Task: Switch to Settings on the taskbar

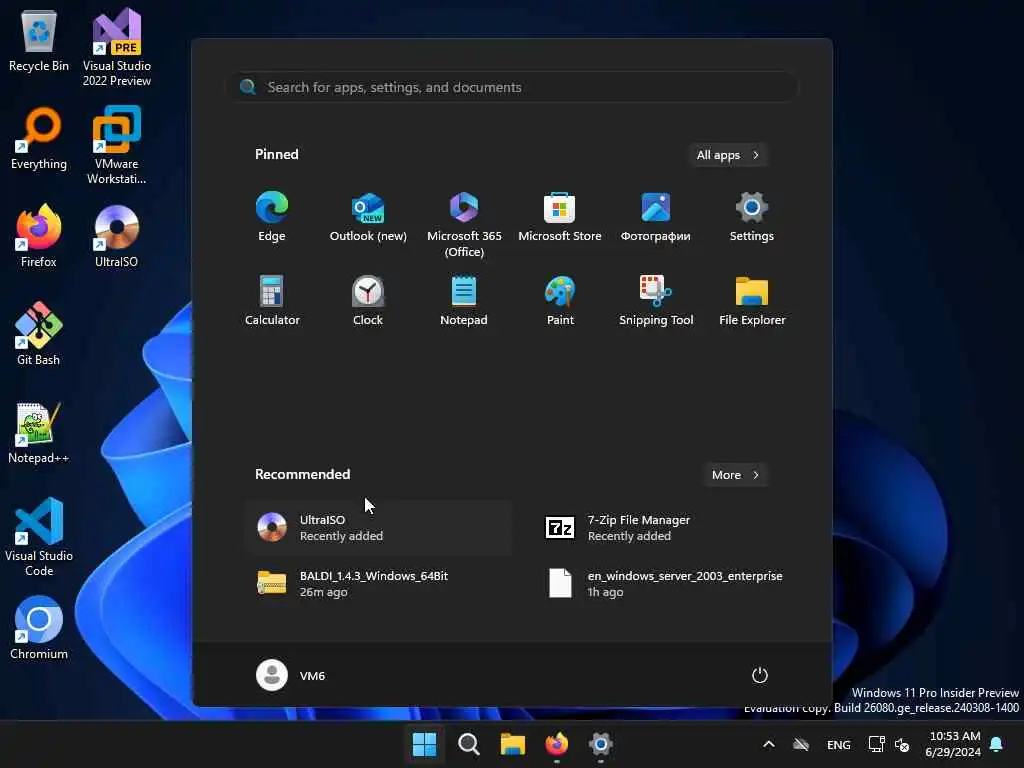Action: click(x=601, y=744)
